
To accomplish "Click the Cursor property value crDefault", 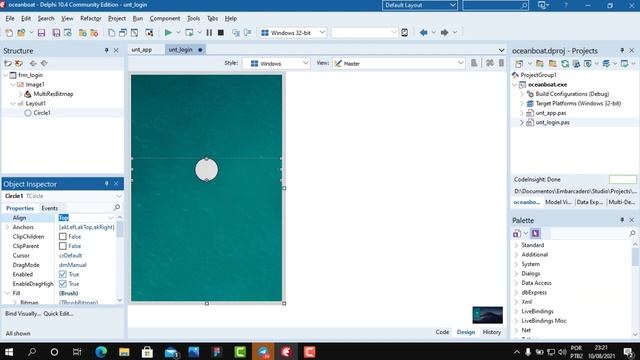I will coord(71,256).
